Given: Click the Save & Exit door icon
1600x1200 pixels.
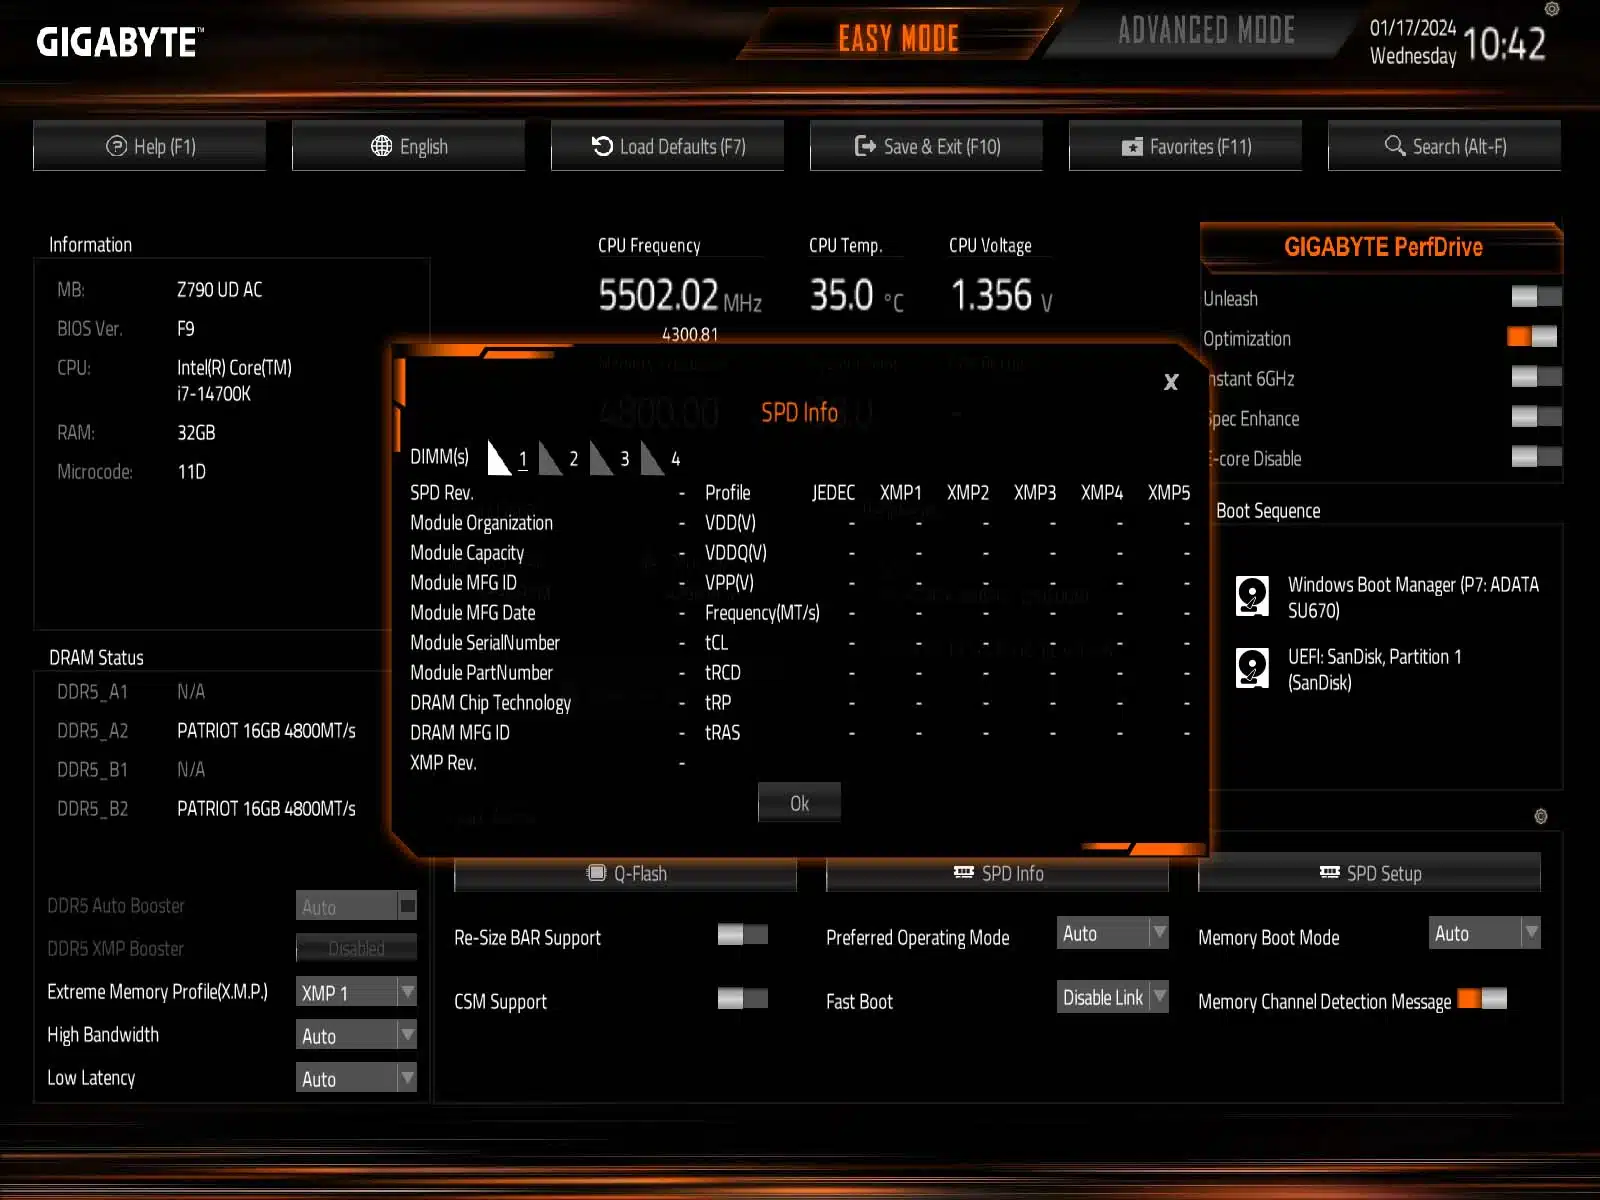Looking at the screenshot, I should [865, 146].
